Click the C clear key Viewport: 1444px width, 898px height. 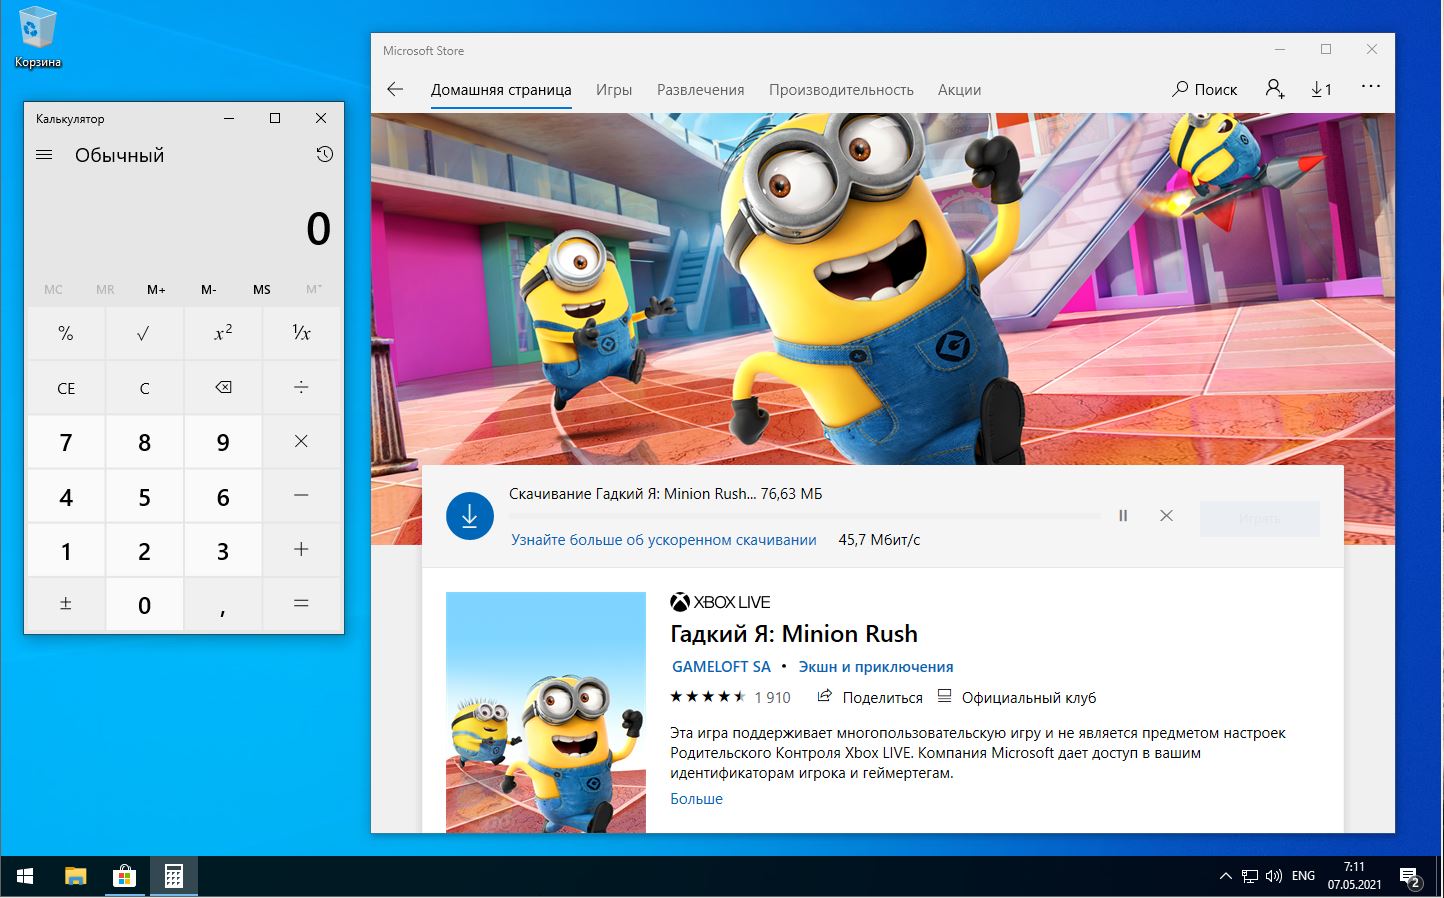(x=144, y=387)
